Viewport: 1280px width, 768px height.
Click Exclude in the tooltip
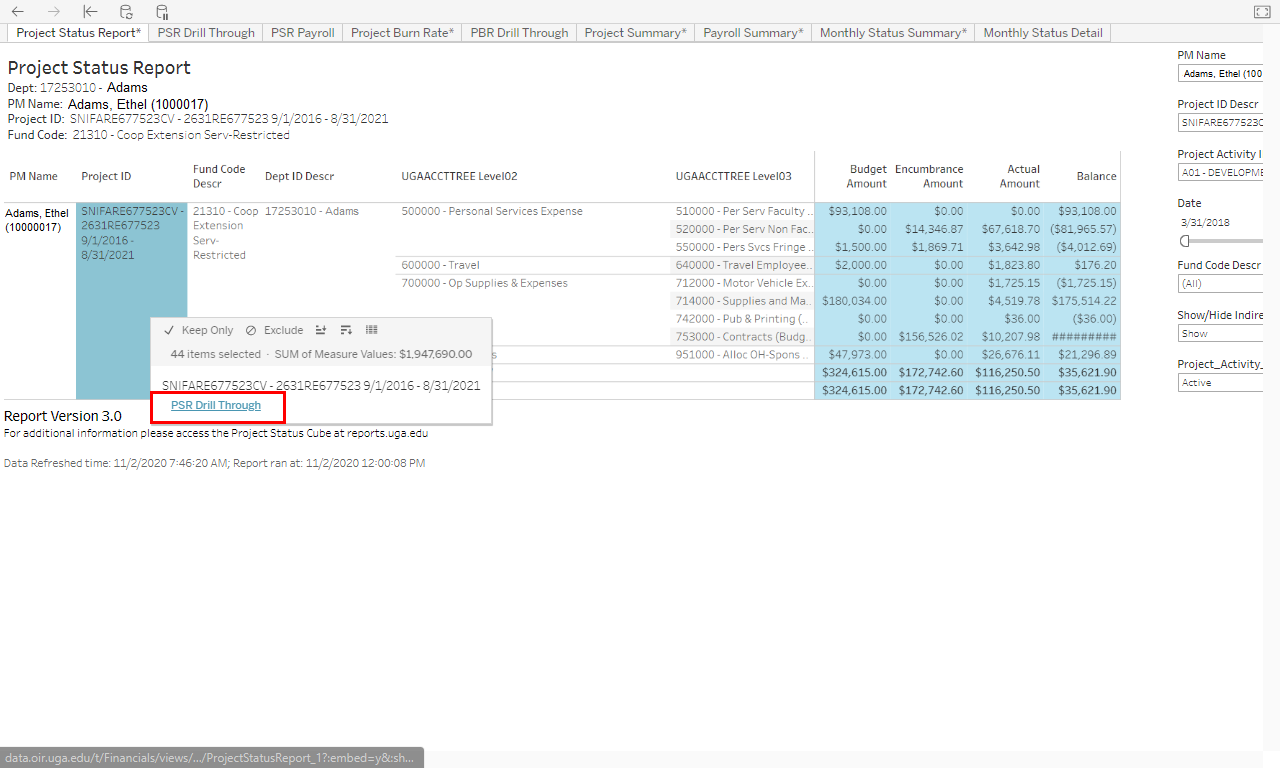click(274, 330)
